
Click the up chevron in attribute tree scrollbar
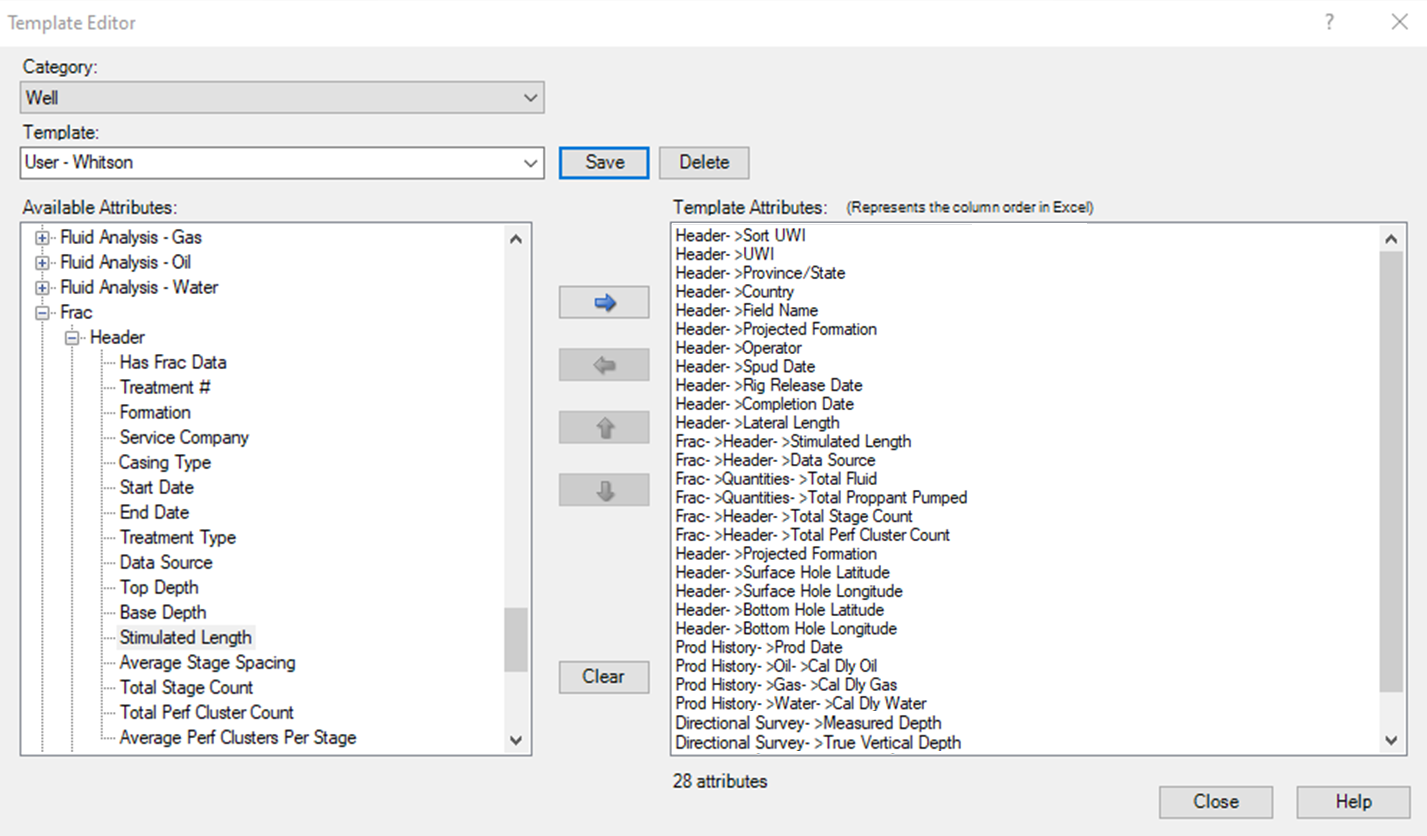tap(515, 238)
